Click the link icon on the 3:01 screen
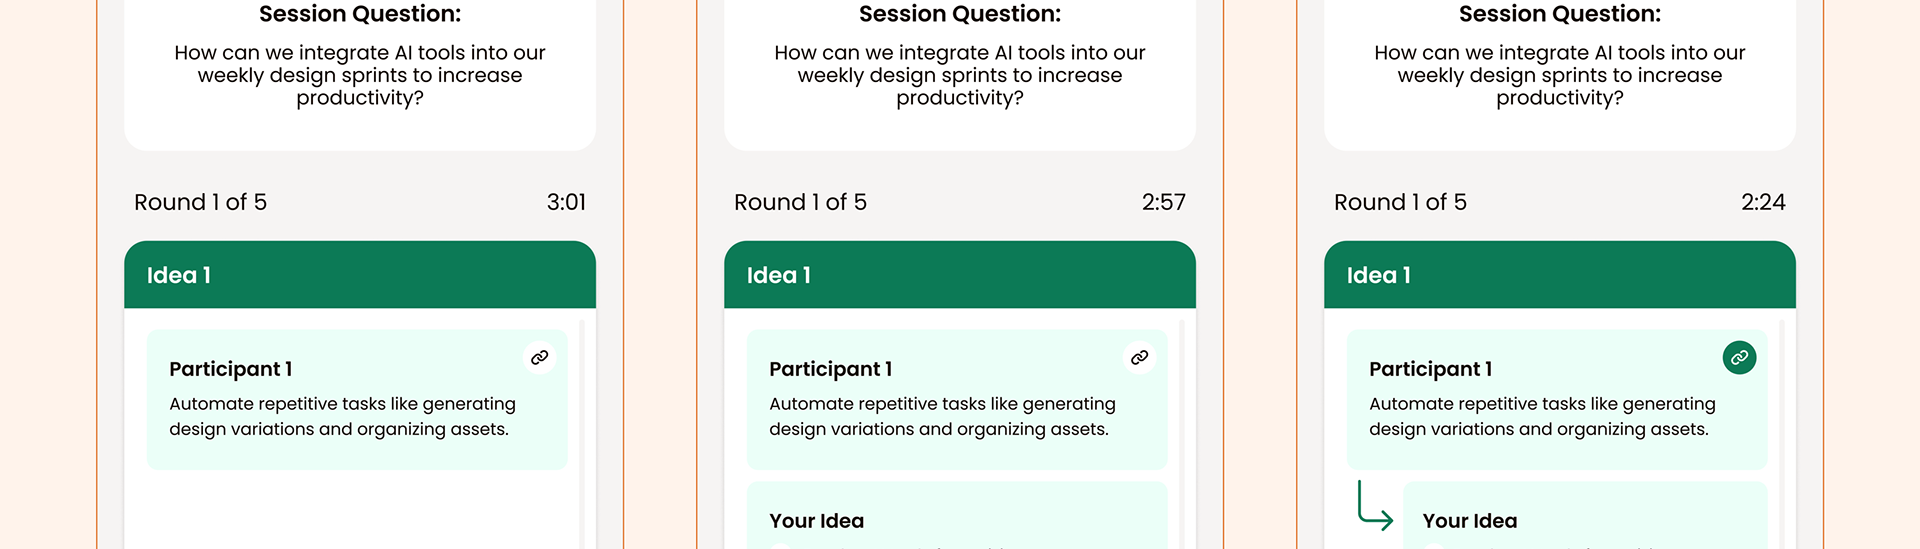This screenshot has width=1920, height=549. pyautogui.click(x=539, y=358)
